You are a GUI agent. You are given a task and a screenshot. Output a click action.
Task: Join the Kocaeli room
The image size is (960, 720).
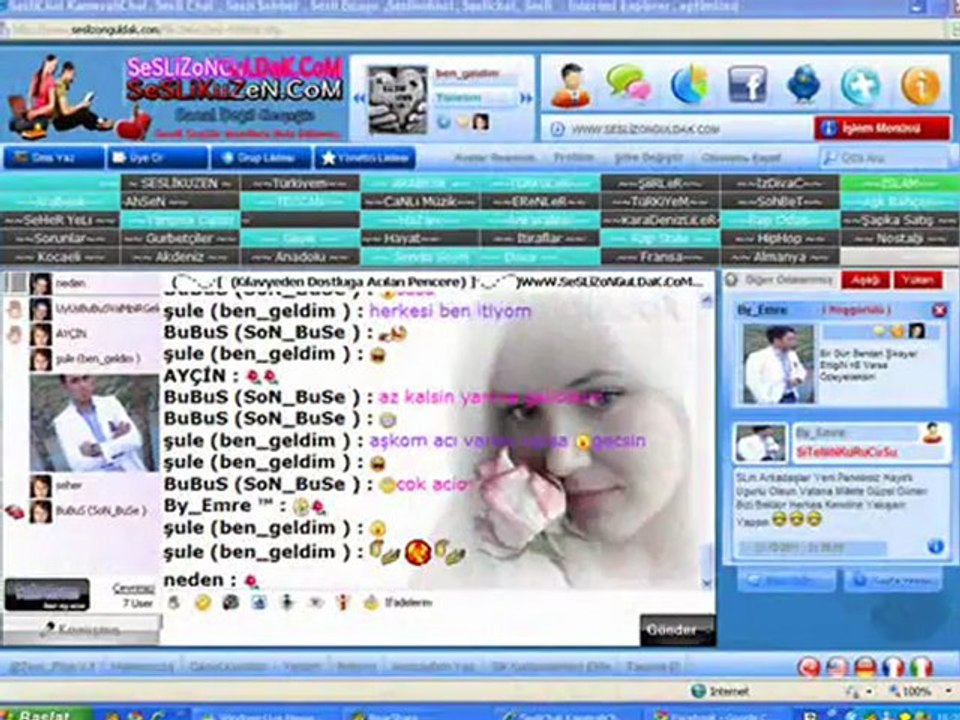point(59,257)
